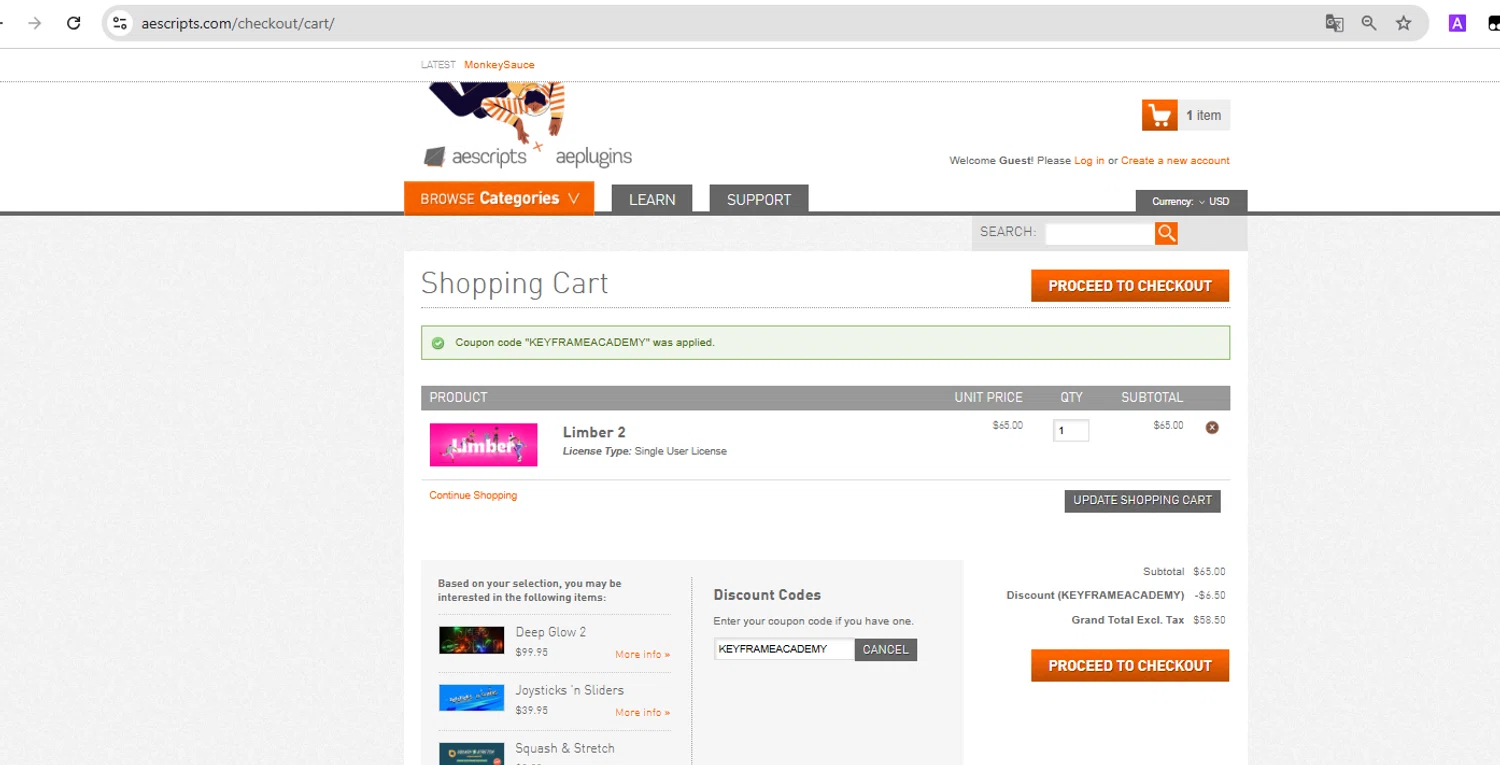1500x765 pixels.
Task: Open the purple A browser extension
Action: coord(1457,23)
